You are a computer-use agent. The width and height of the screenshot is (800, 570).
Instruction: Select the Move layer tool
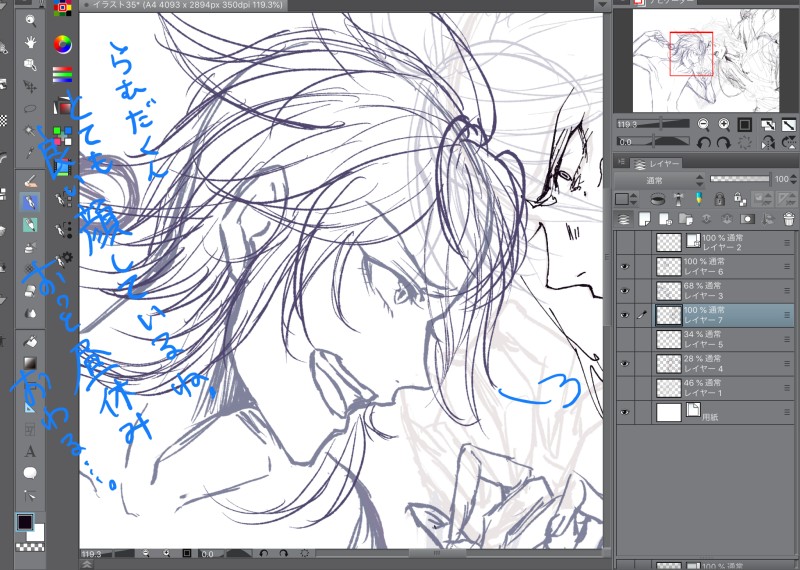coord(31,87)
